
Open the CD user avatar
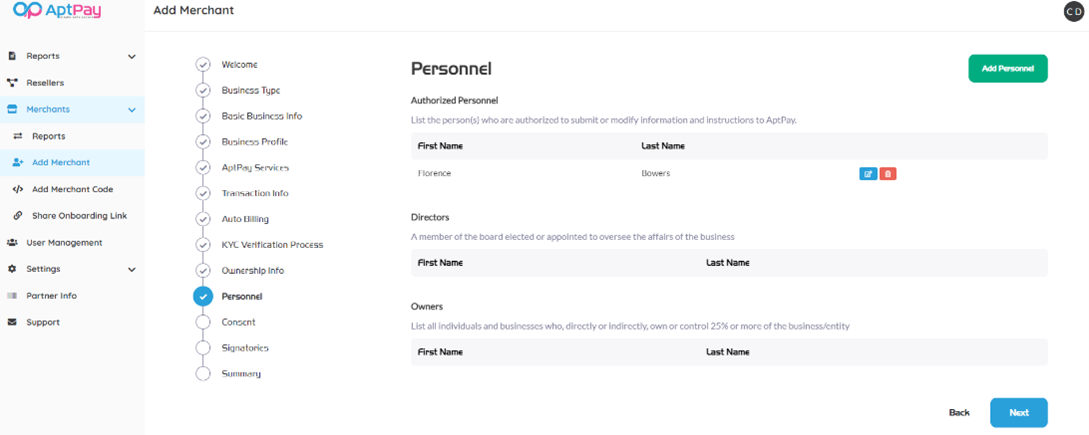point(1072,12)
